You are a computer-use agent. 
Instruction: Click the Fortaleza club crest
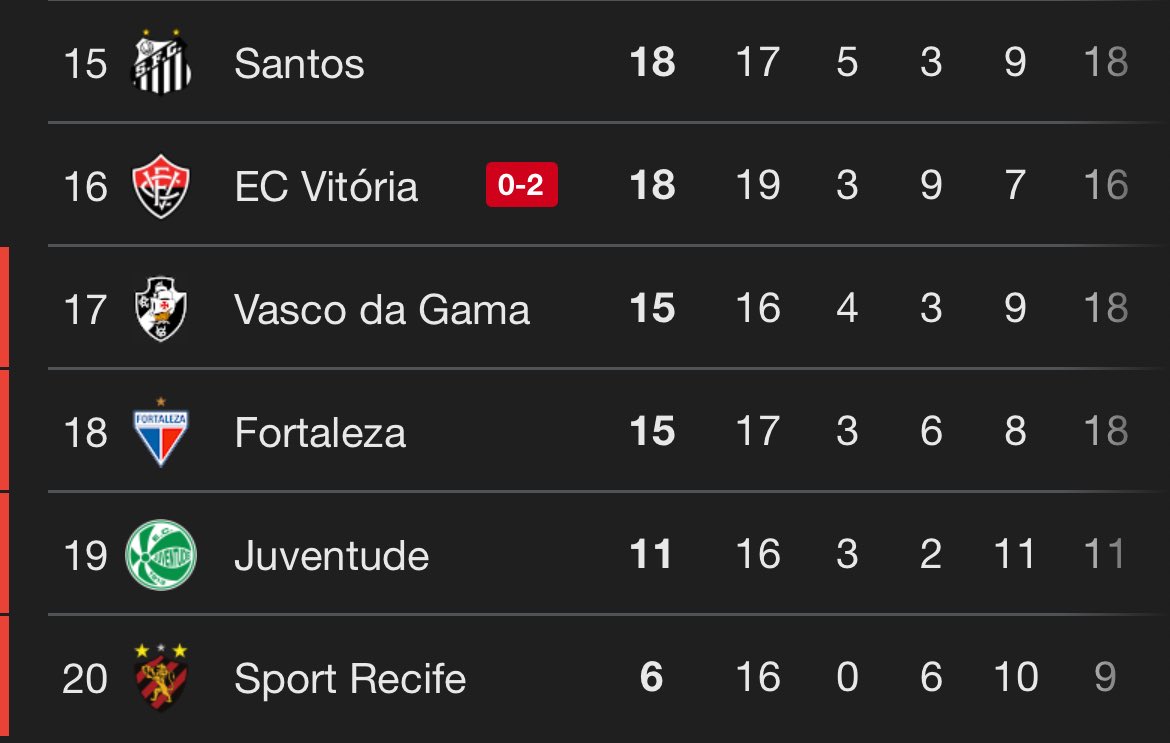pyautogui.click(x=161, y=431)
